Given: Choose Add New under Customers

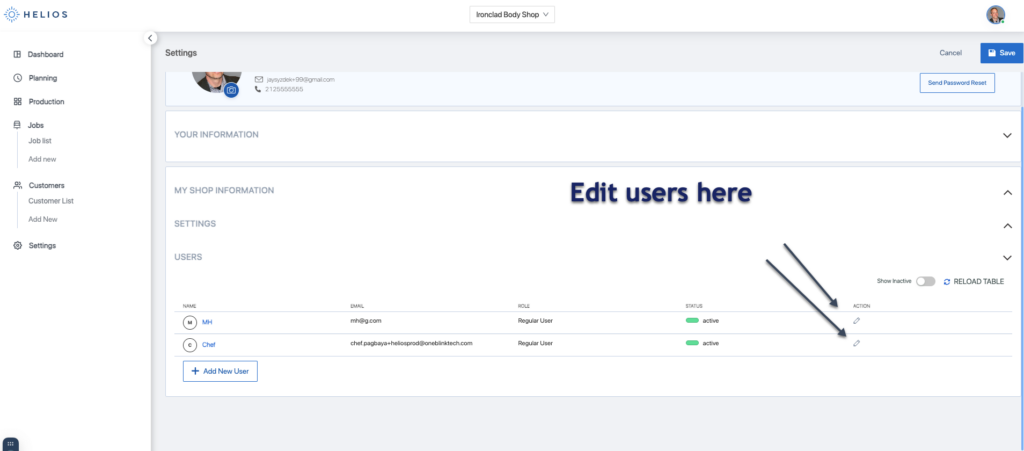Looking at the screenshot, I should pyautogui.click(x=43, y=219).
